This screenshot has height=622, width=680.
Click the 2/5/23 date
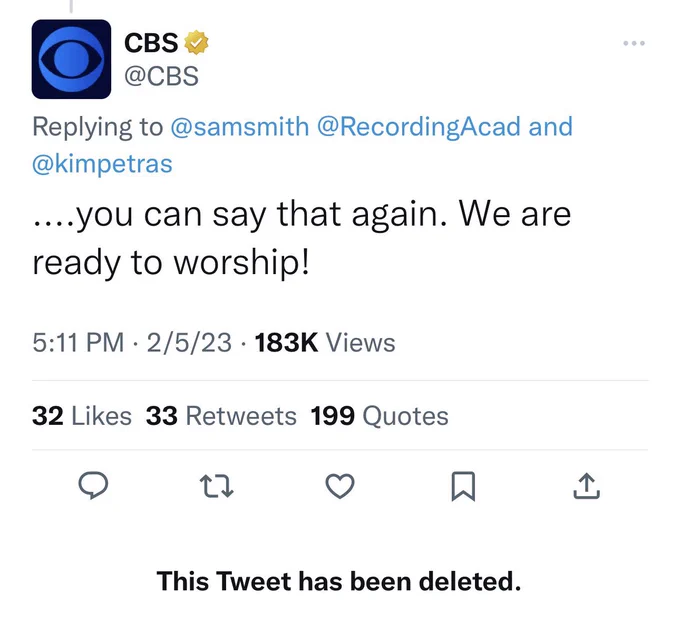189,343
